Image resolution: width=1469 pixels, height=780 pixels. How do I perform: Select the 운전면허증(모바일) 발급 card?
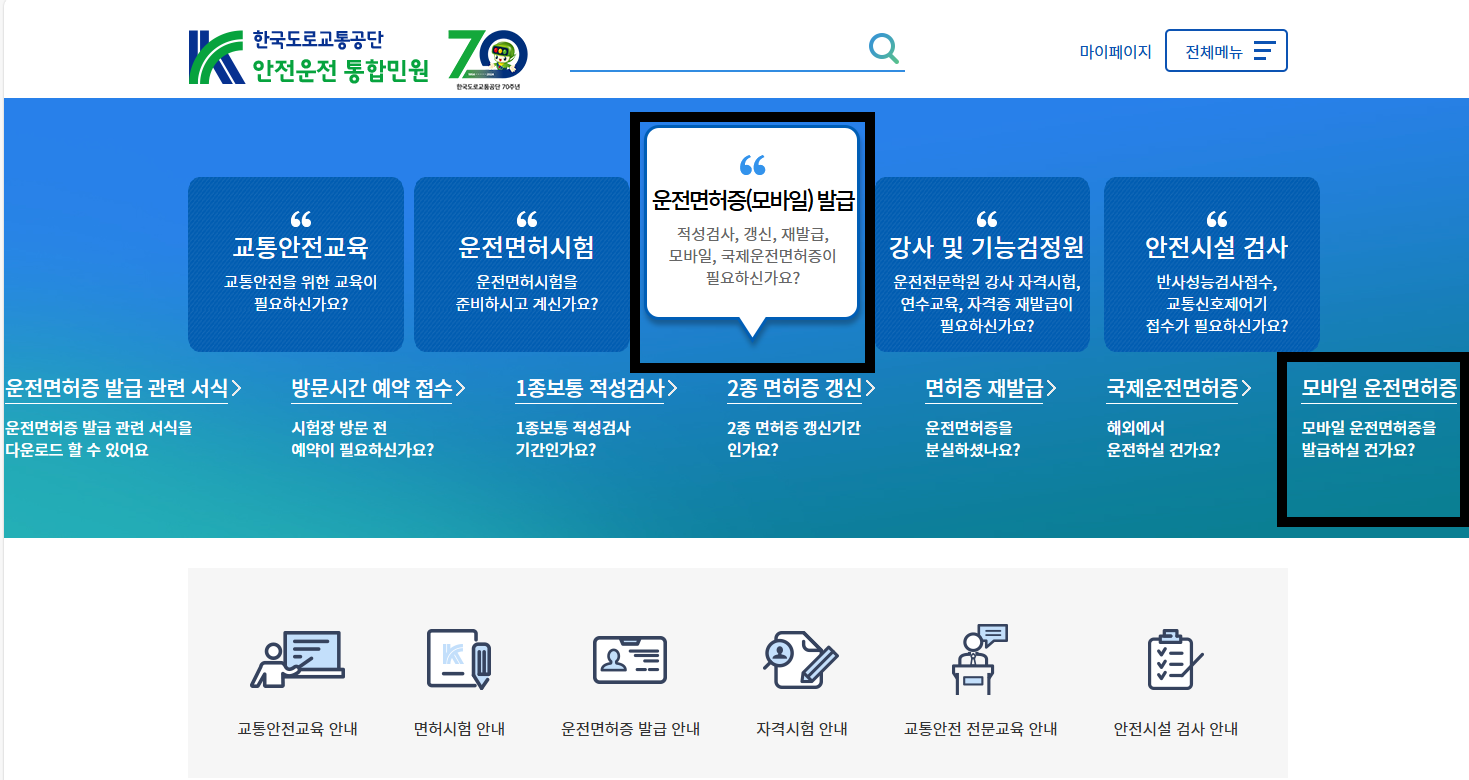pyautogui.click(x=752, y=222)
